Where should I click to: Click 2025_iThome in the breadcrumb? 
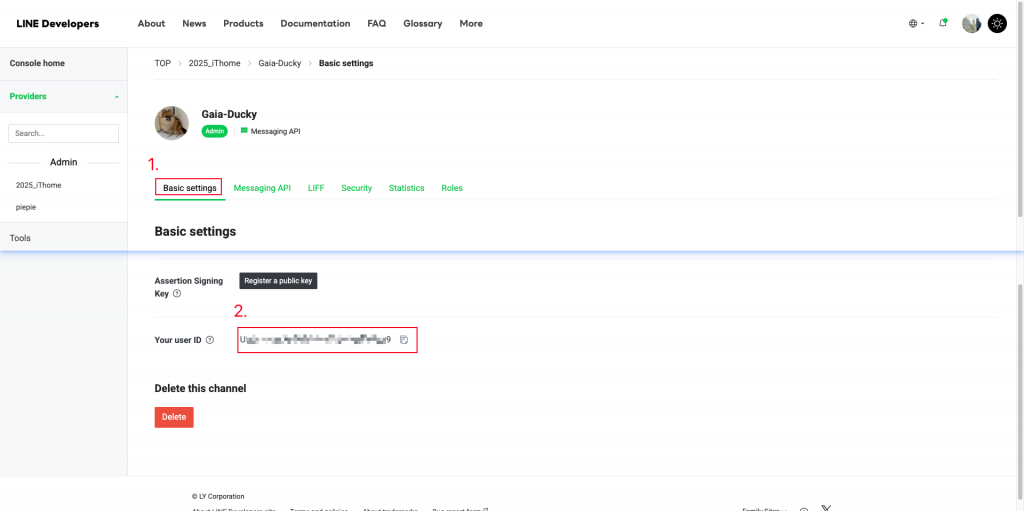coord(214,63)
